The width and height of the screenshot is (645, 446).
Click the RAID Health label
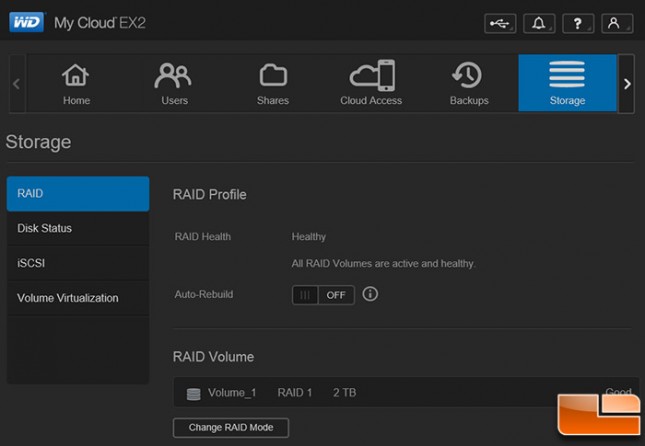click(202, 237)
